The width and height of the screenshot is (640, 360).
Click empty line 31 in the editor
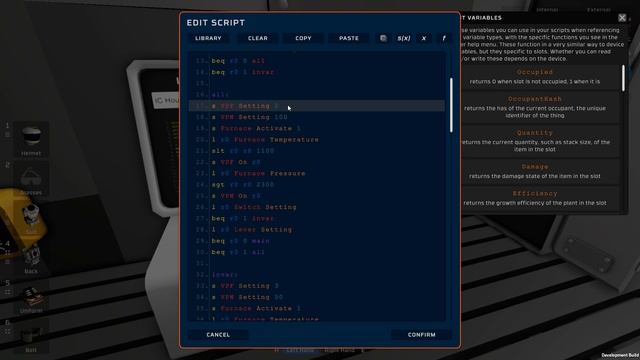pos(316,263)
